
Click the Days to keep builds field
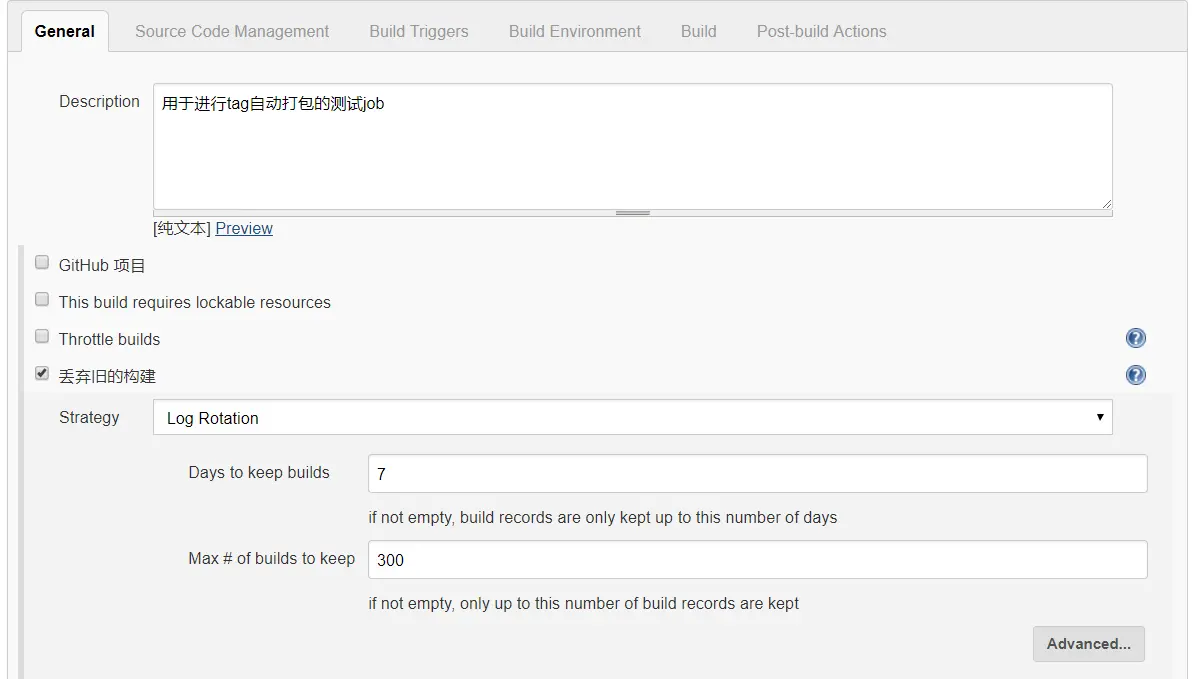tap(757, 474)
